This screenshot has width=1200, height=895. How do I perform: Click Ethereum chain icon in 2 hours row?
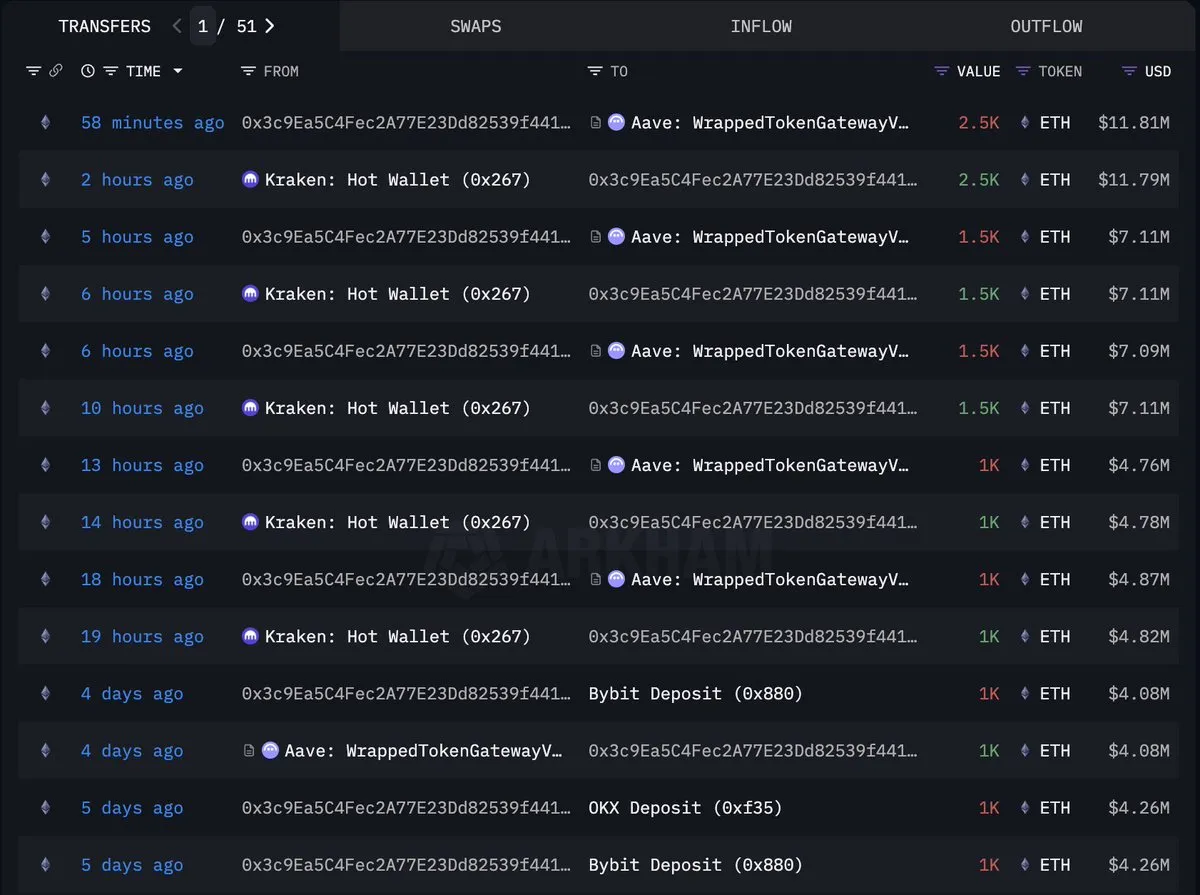click(x=44, y=180)
